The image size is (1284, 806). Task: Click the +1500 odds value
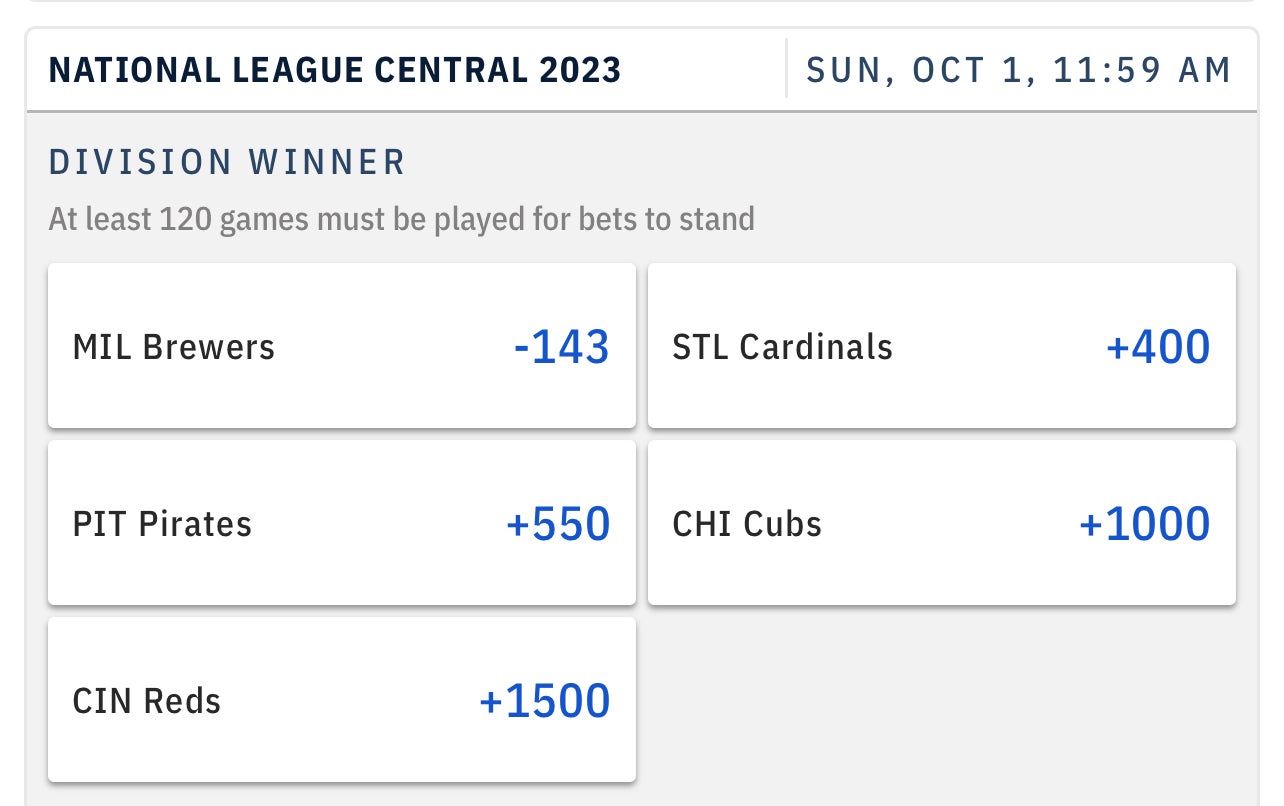544,701
